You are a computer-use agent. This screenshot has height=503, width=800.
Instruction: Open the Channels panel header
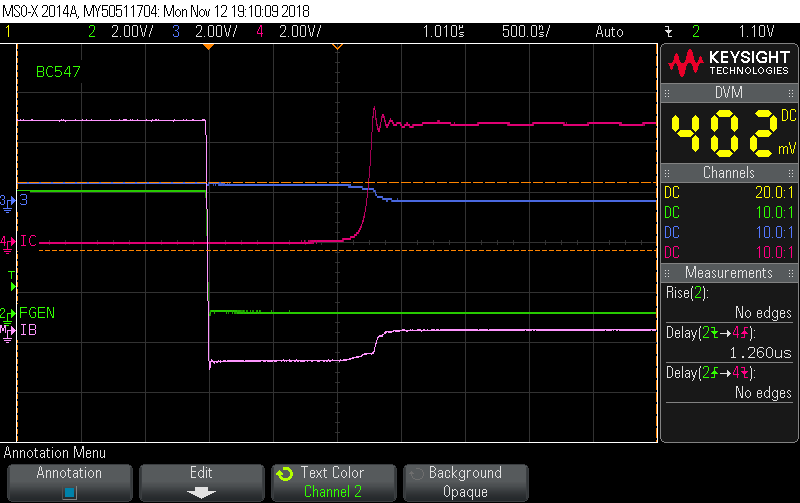tap(729, 173)
